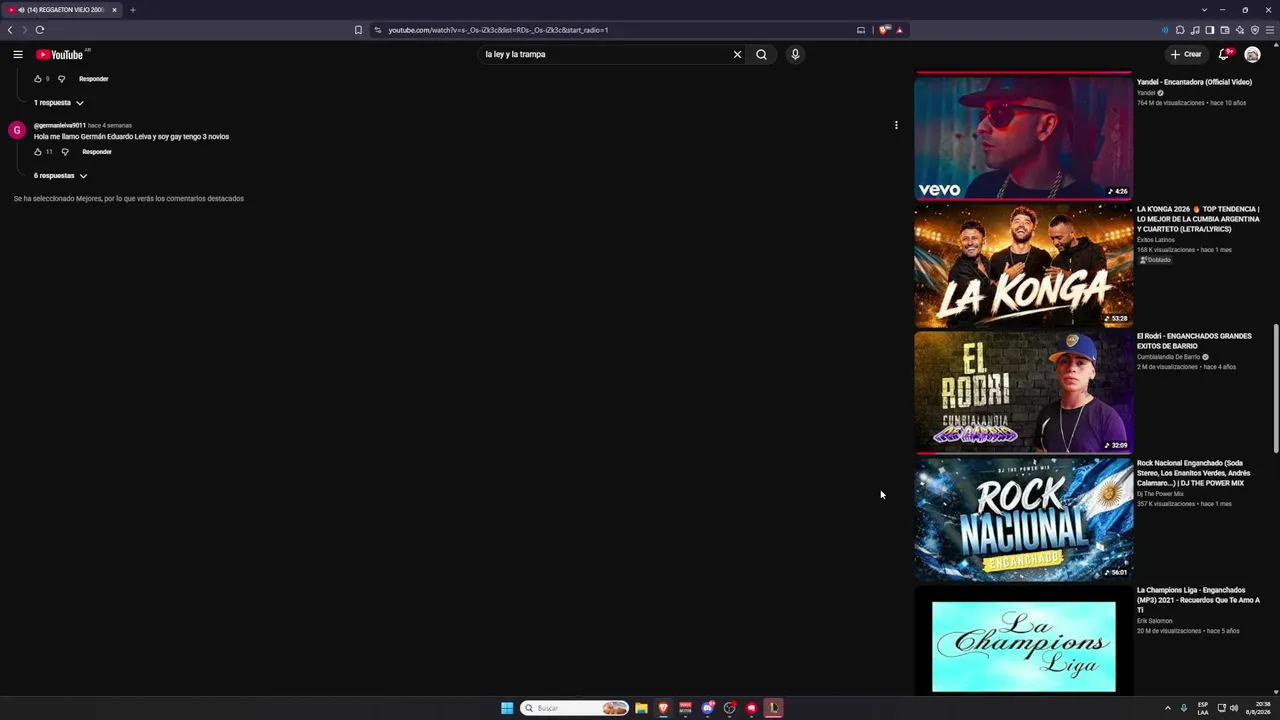Show hidden system tray icons
1280x720 pixels.
tap(1167, 708)
